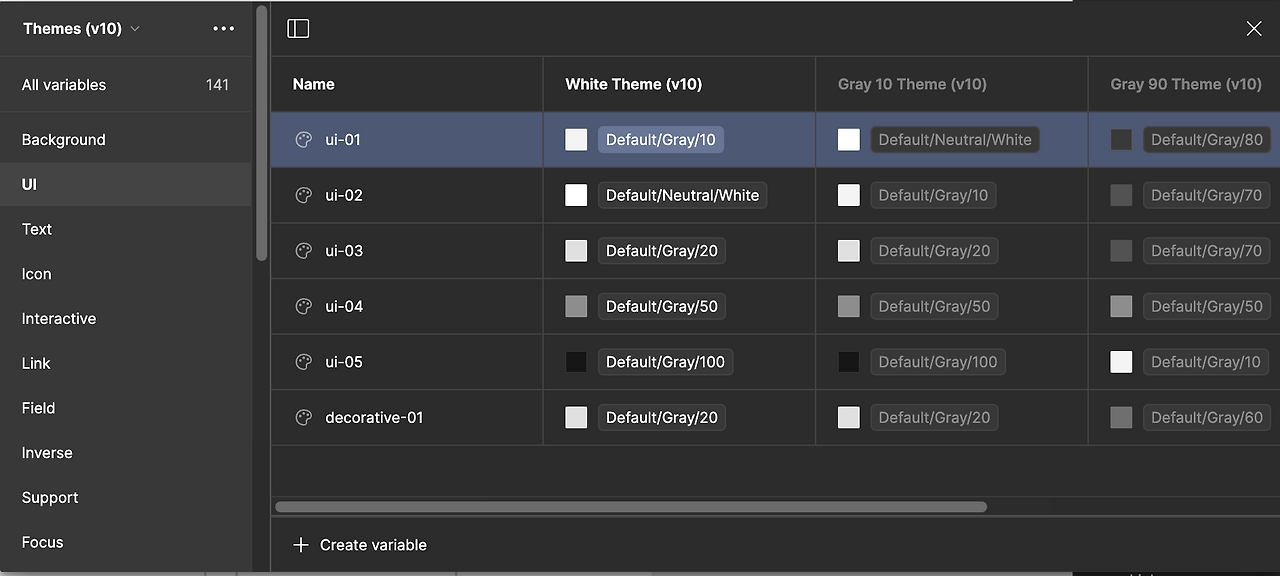The width and height of the screenshot is (1280, 576).
Task: Switch to the Interactive variables group
Action: click(x=58, y=318)
